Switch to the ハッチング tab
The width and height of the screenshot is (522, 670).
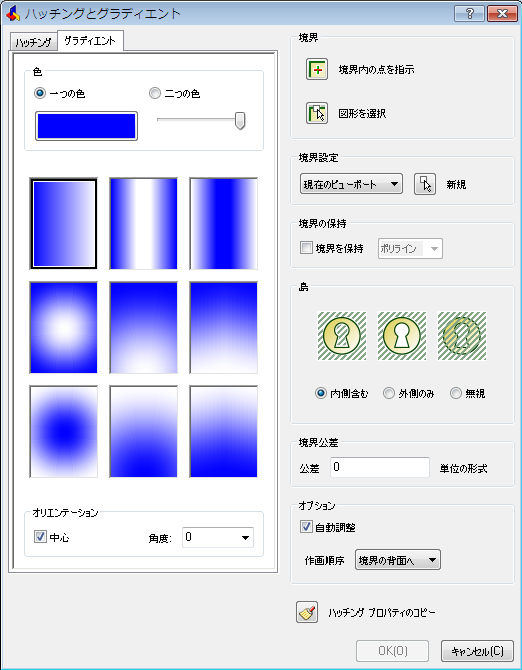pos(33,42)
